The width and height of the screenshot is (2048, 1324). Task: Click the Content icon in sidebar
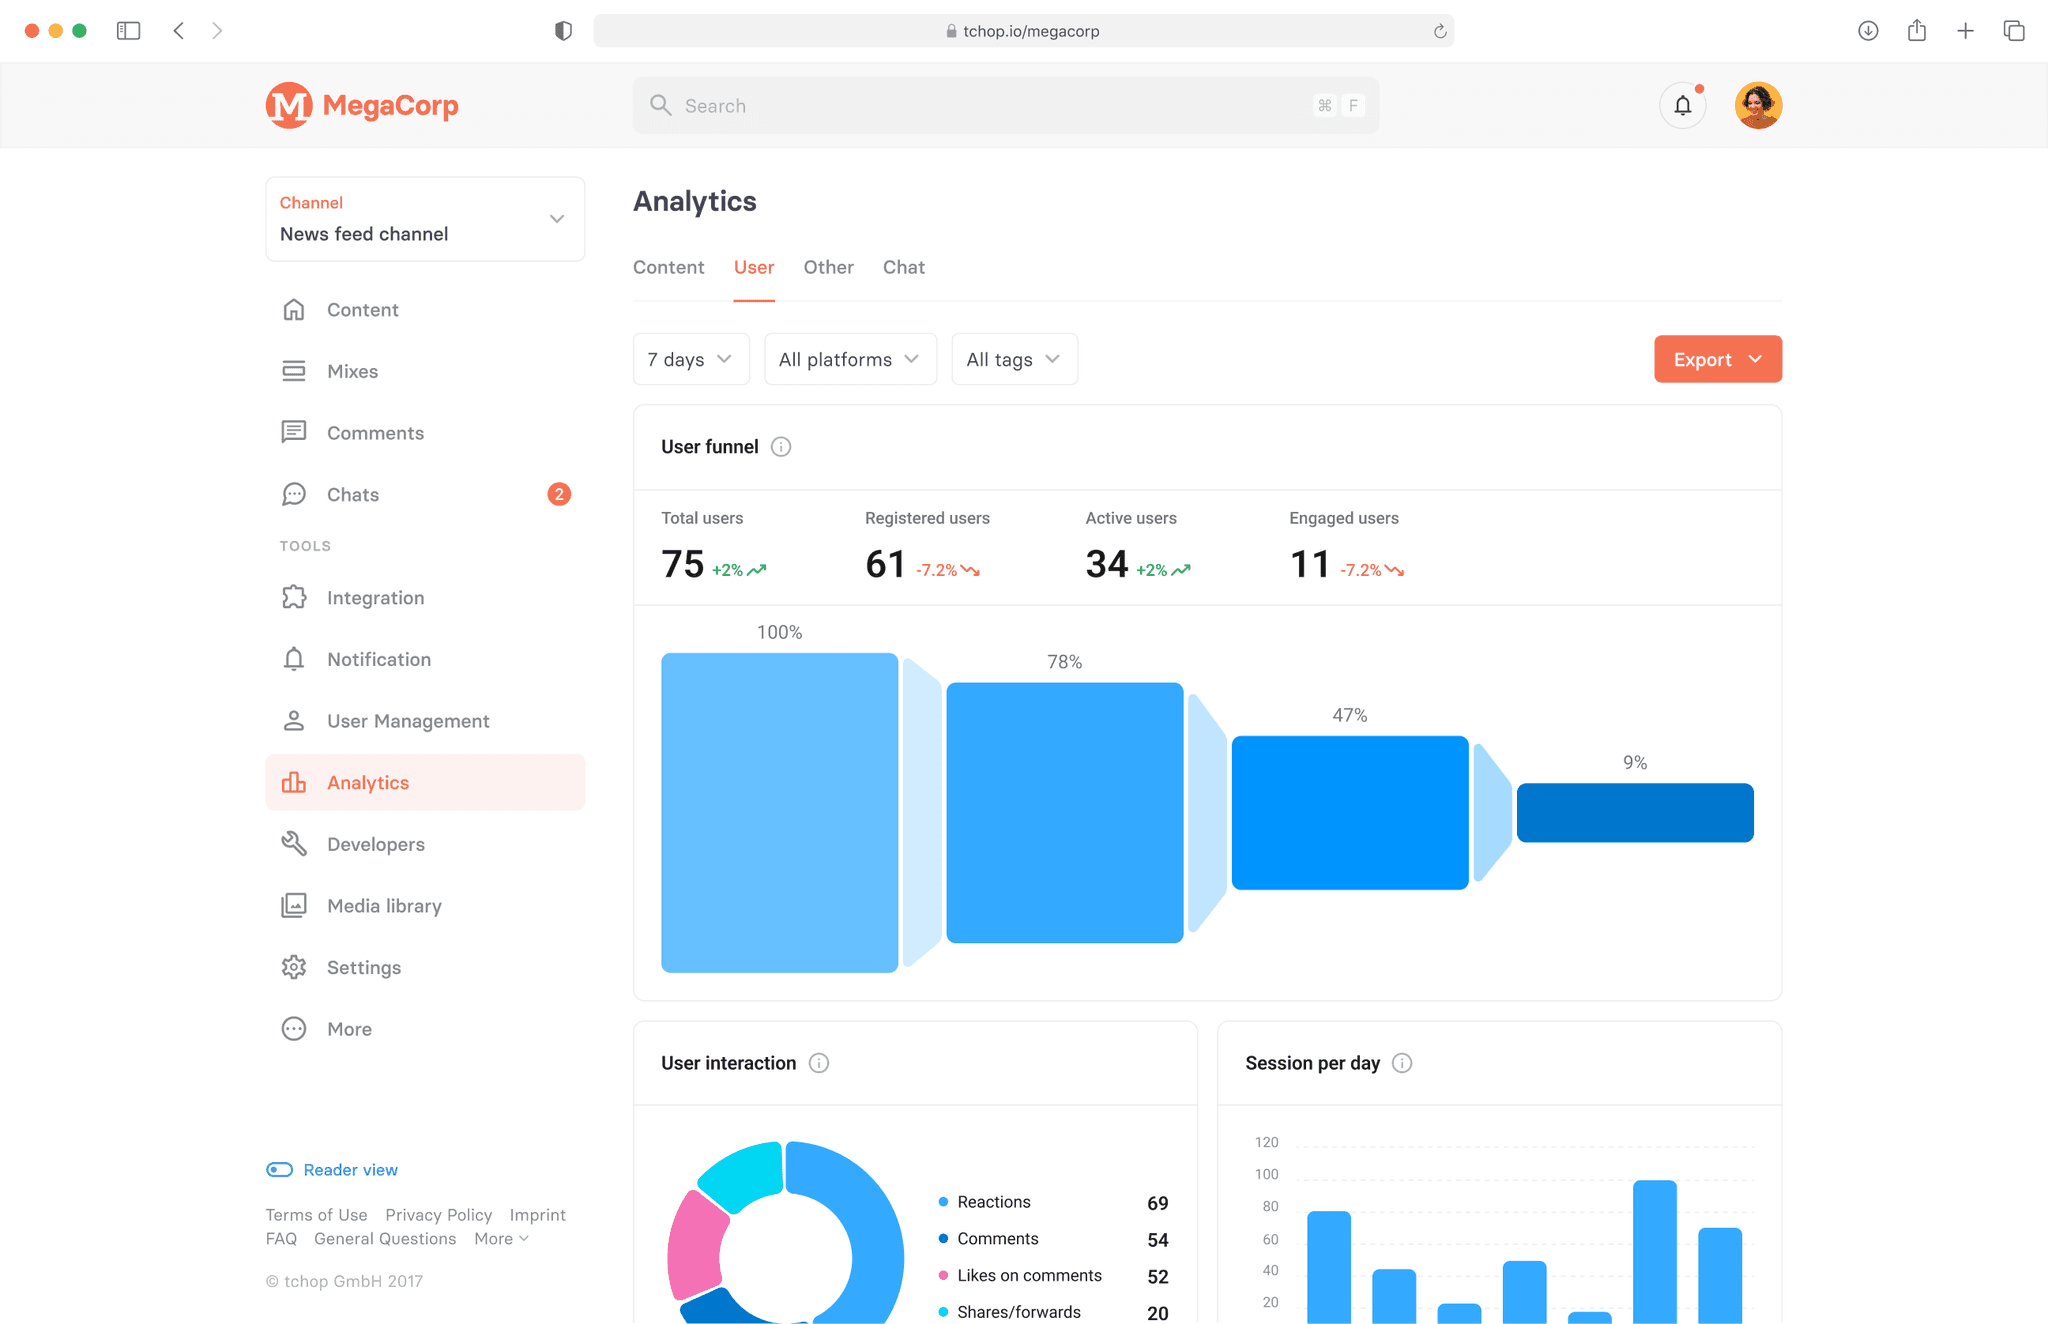tap(294, 309)
